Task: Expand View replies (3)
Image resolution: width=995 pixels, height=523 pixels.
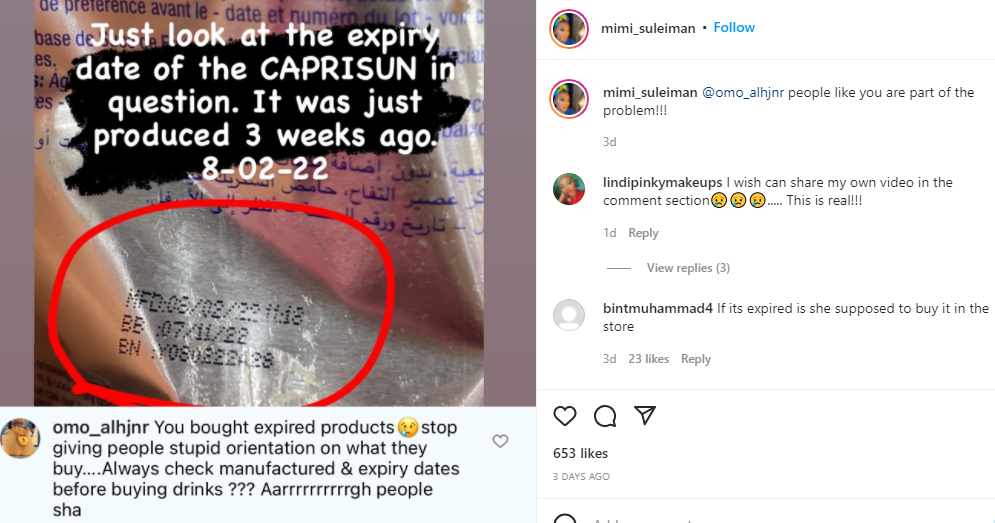Action: point(688,268)
